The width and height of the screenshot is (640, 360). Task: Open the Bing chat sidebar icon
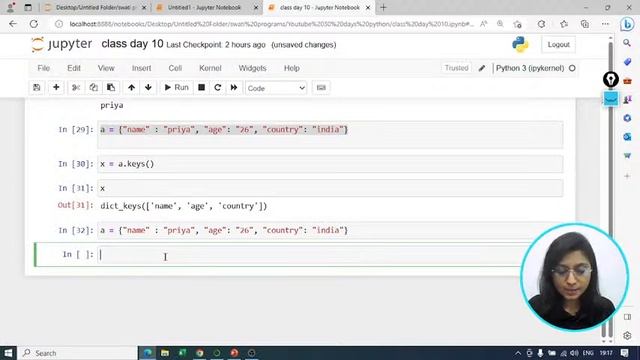627,24
